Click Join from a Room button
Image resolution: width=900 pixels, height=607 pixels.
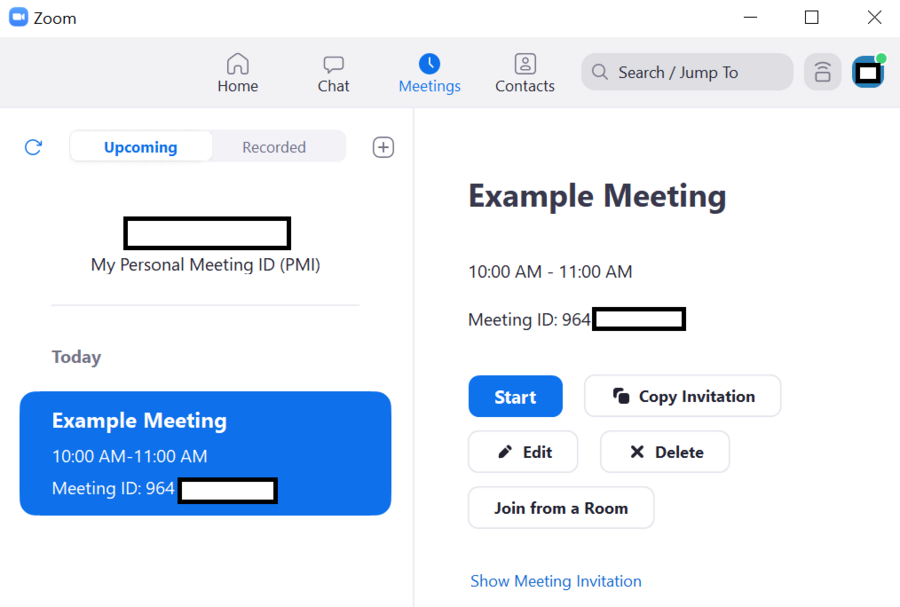pyautogui.click(x=561, y=508)
